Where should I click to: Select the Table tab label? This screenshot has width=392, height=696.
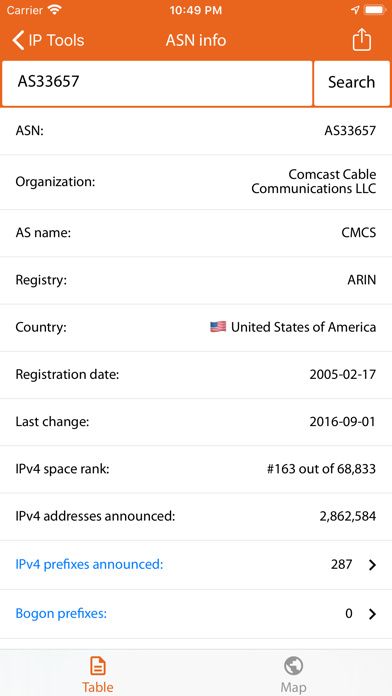(98, 687)
